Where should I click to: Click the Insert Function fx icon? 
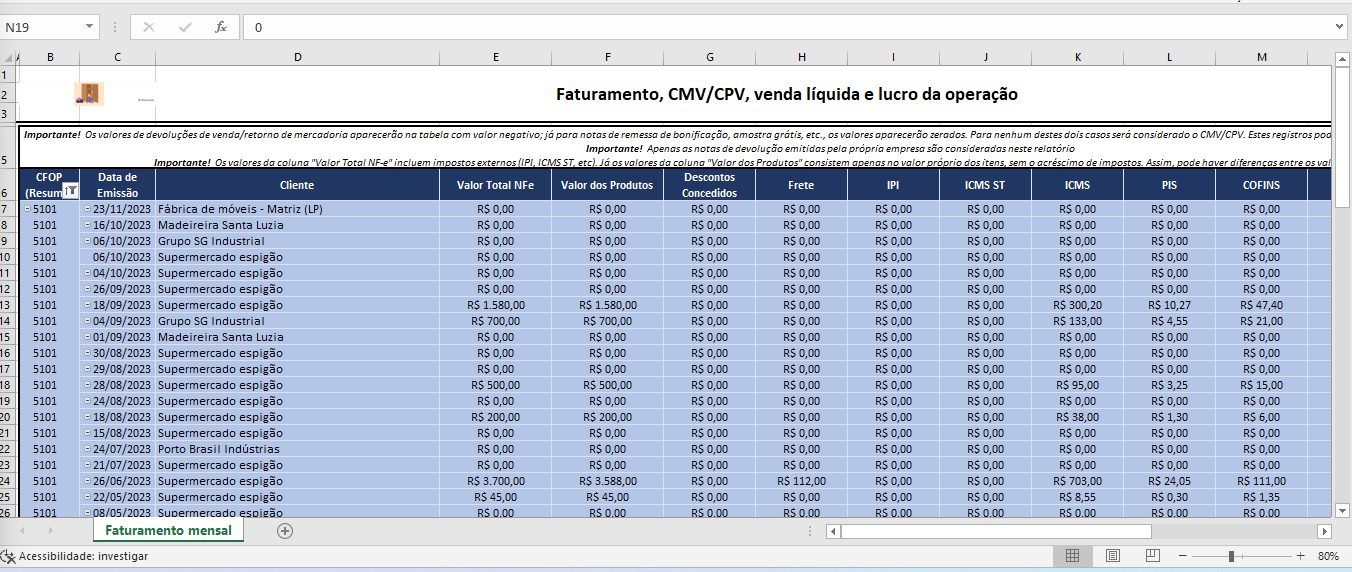tap(221, 27)
